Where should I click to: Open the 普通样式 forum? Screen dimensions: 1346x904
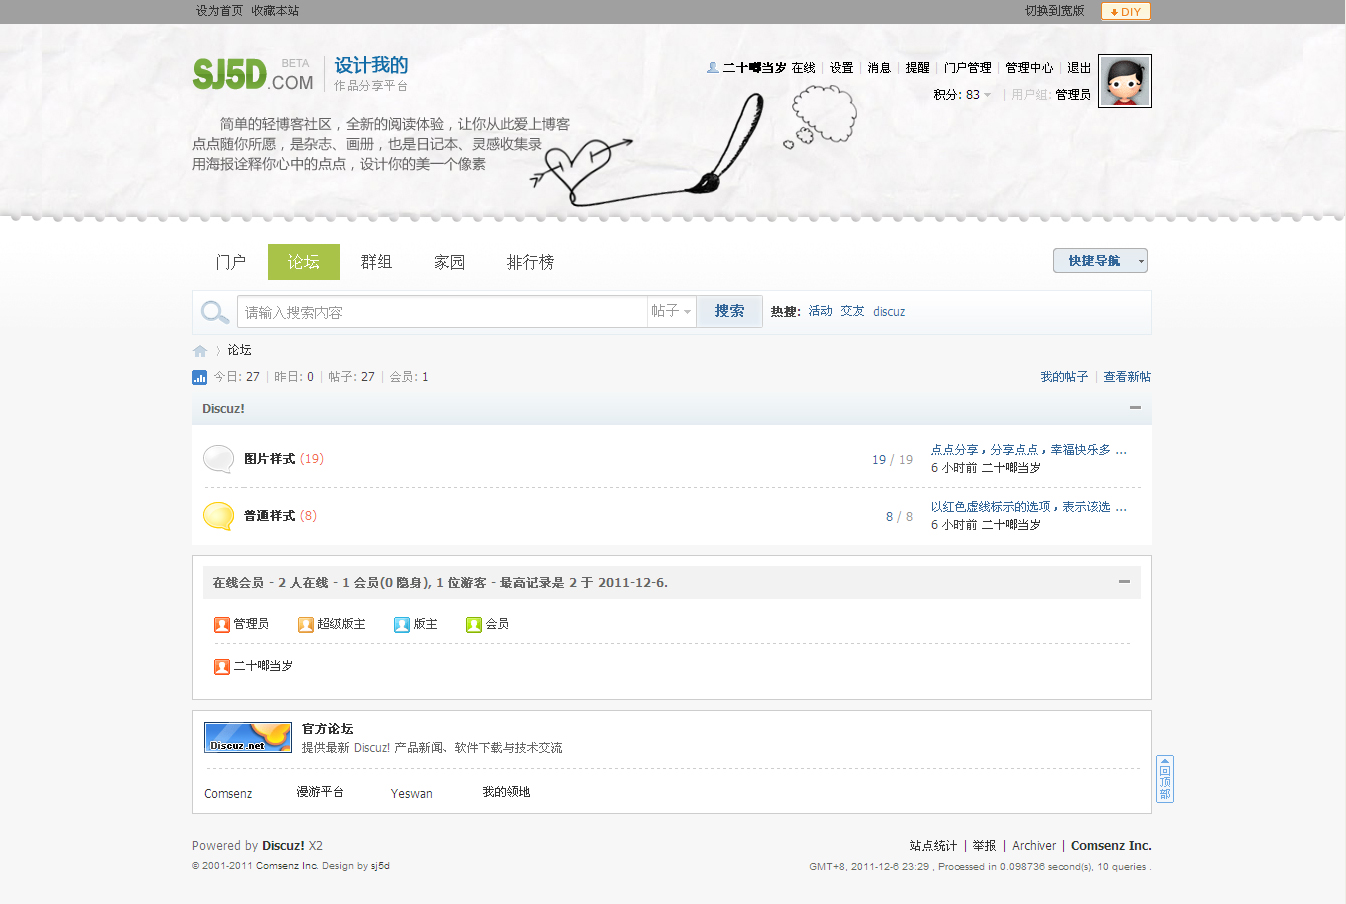pos(269,516)
